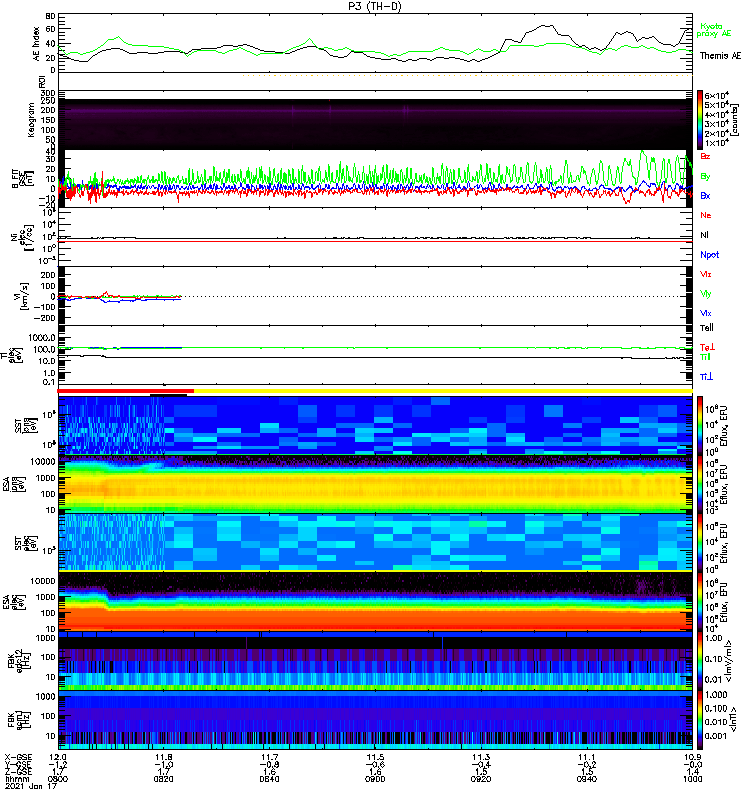750x800 pixels.
Task: Click the blue Ti perpendicular legend label
Action: click(x=706, y=377)
